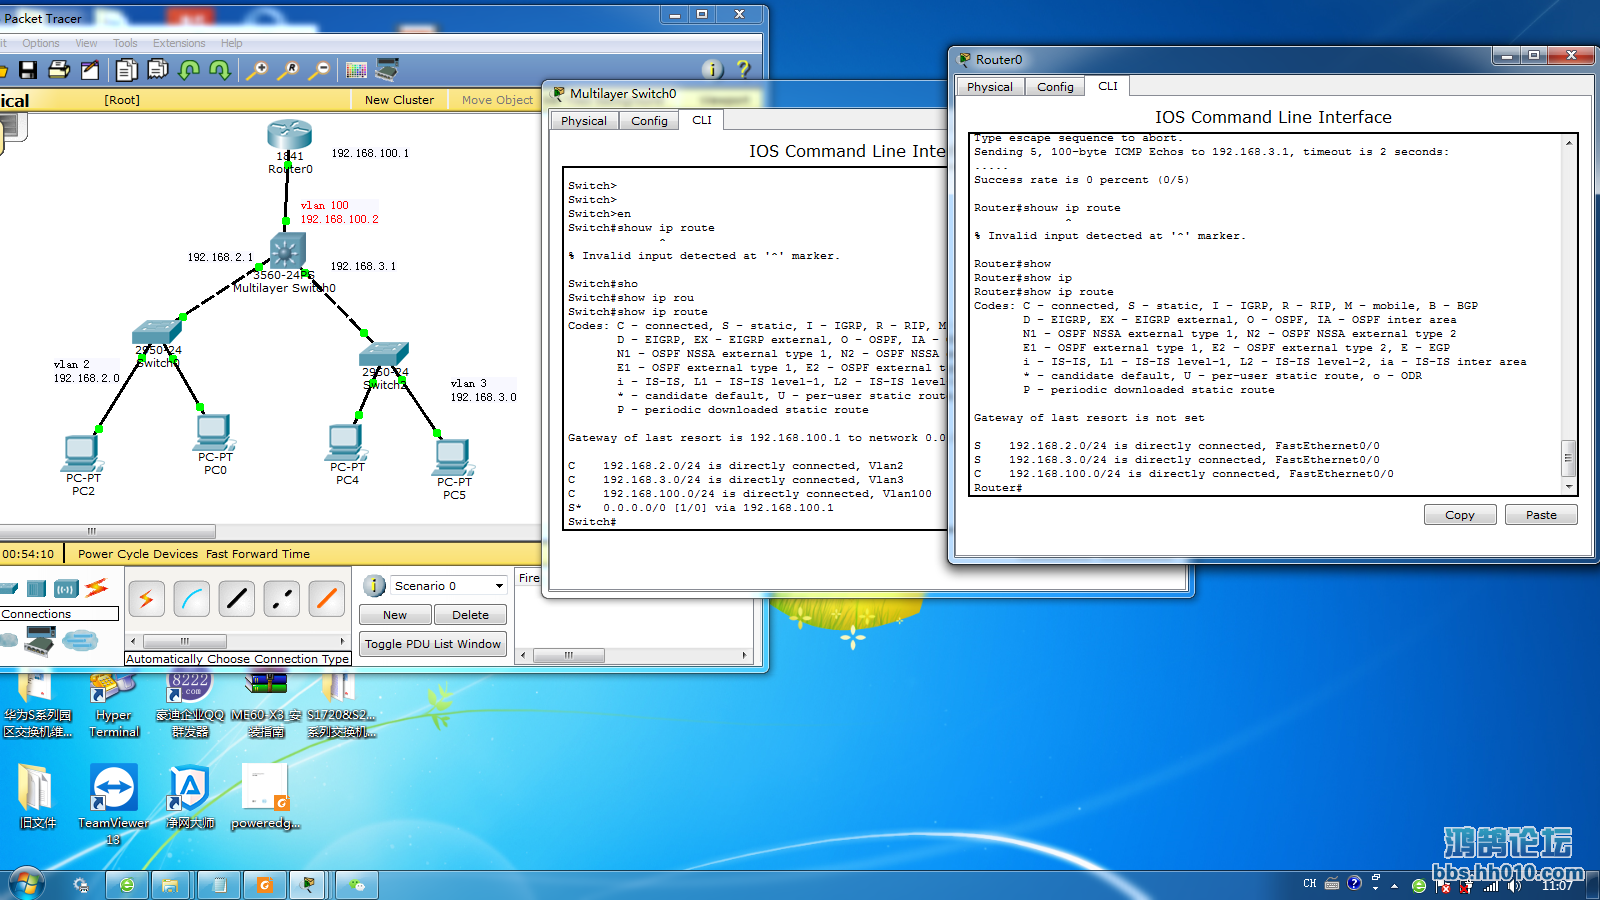Switch to Config tab in Router0 window
The image size is (1600, 900).
click(x=1055, y=87)
